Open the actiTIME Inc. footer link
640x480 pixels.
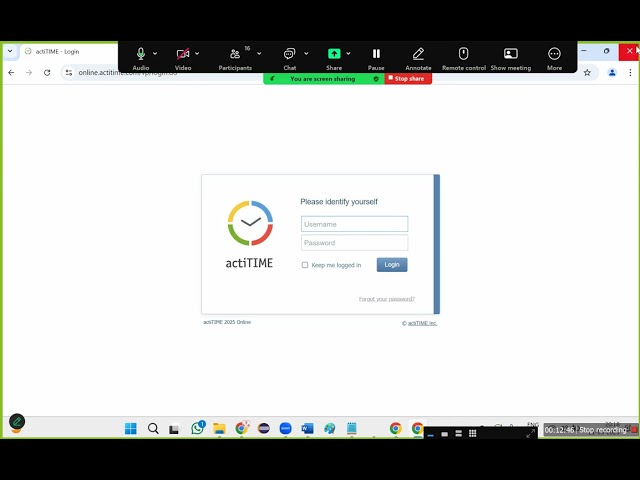point(422,323)
